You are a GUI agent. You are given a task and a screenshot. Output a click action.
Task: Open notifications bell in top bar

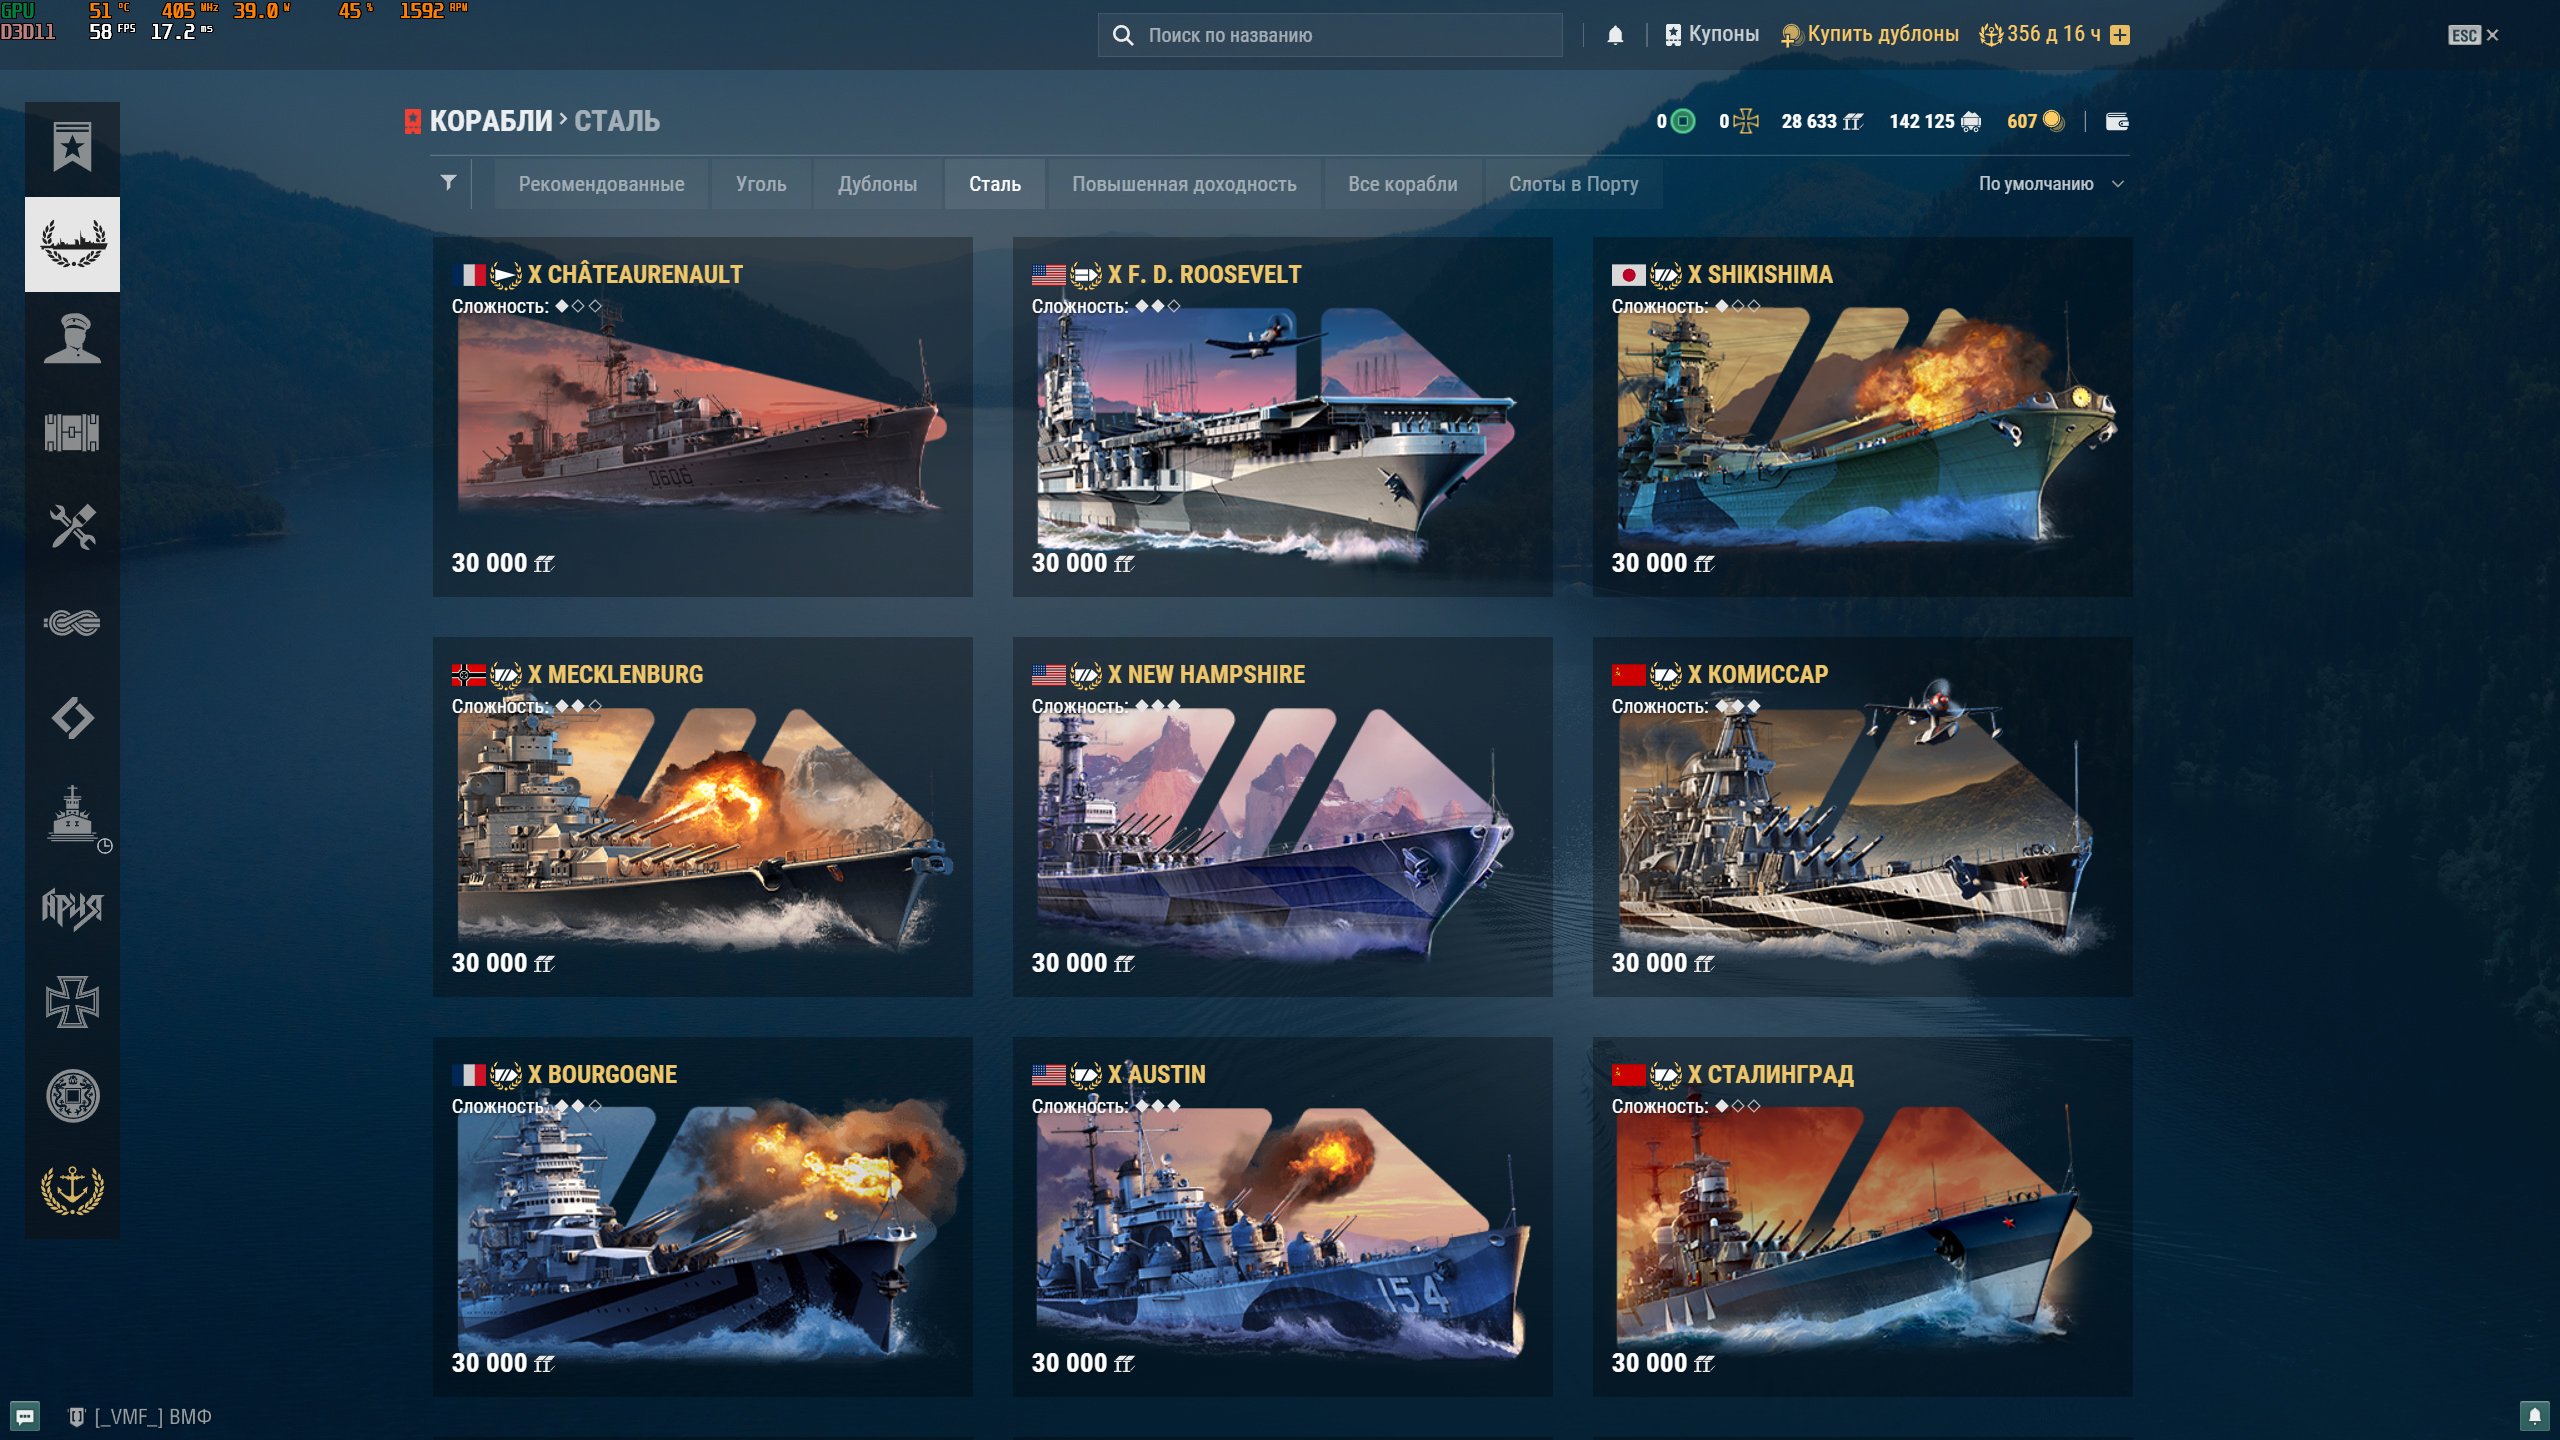[x=1615, y=35]
